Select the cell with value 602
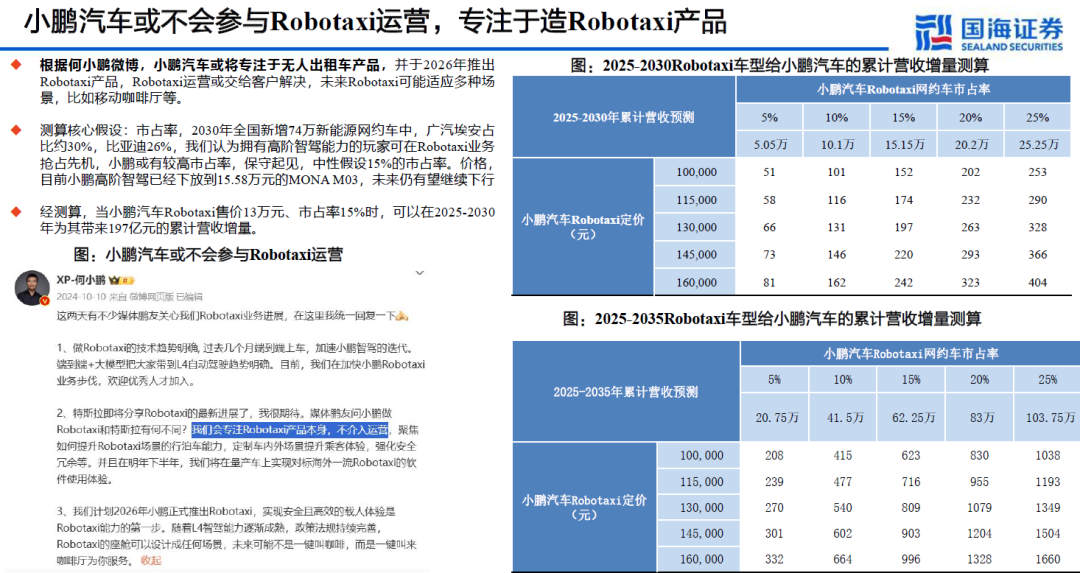 click(842, 534)
